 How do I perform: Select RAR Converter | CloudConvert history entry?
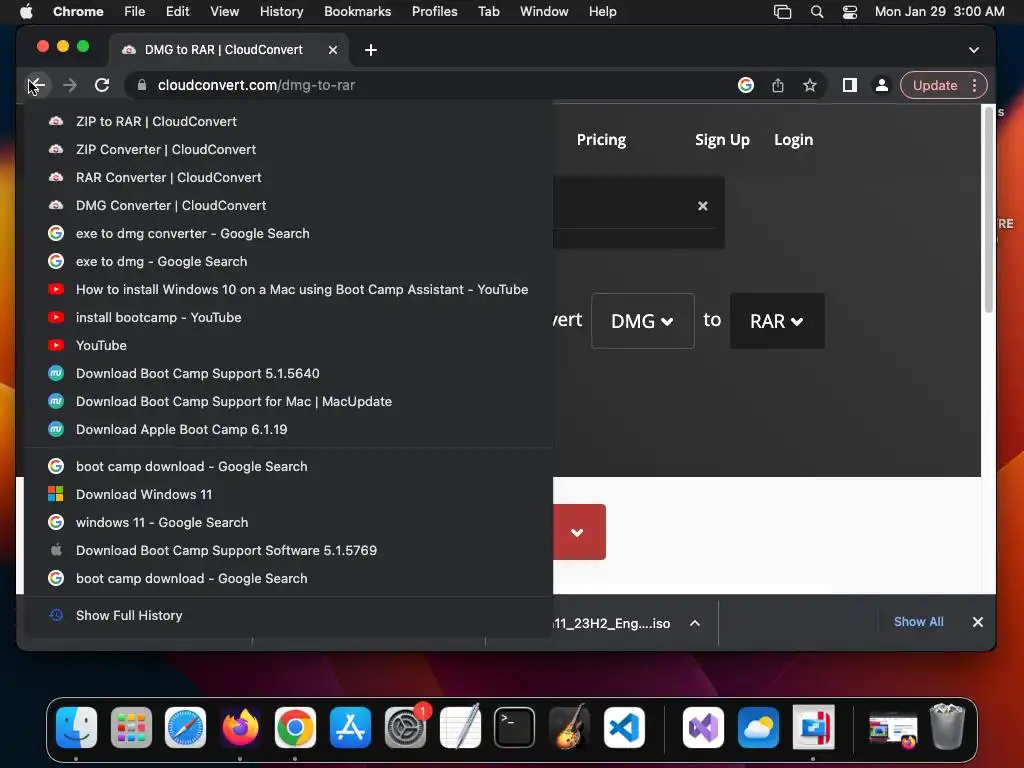[288, 178]
